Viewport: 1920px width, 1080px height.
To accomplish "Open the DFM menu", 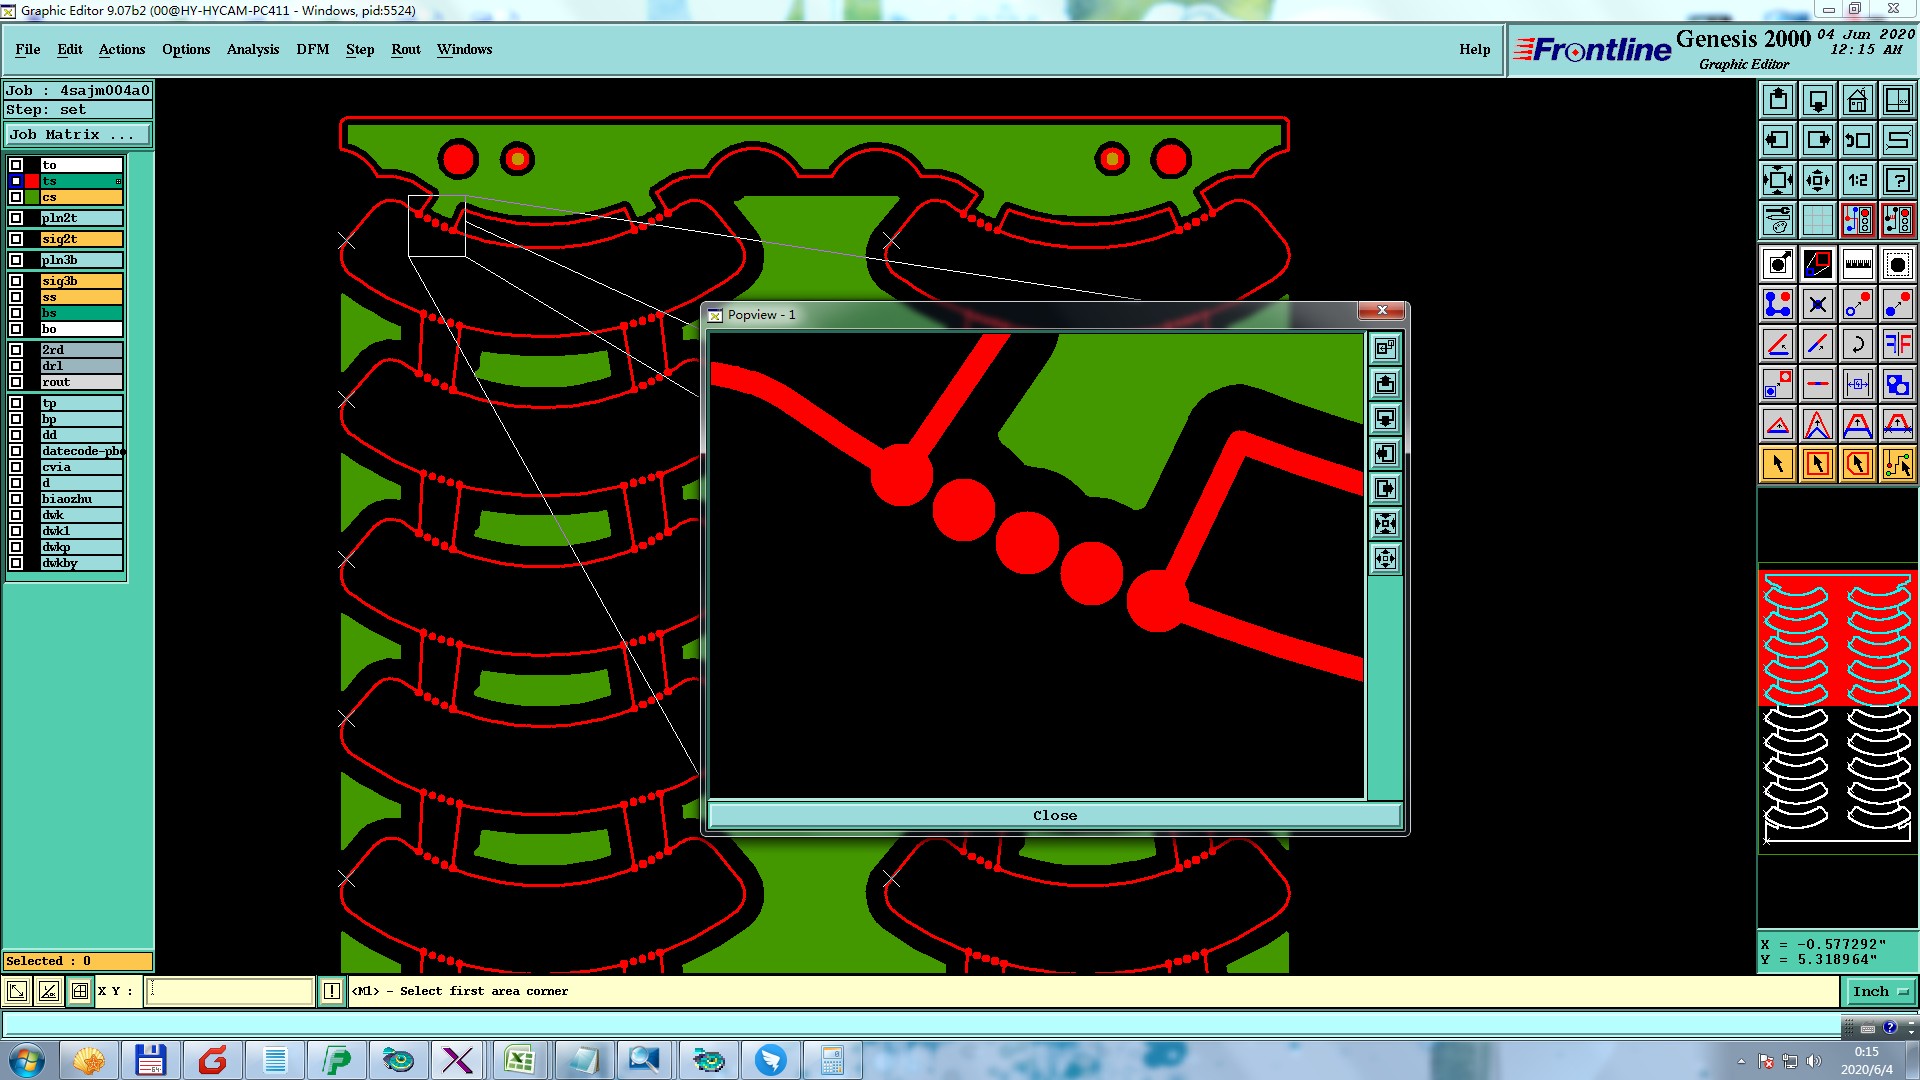I will click(x=312, y=49).
